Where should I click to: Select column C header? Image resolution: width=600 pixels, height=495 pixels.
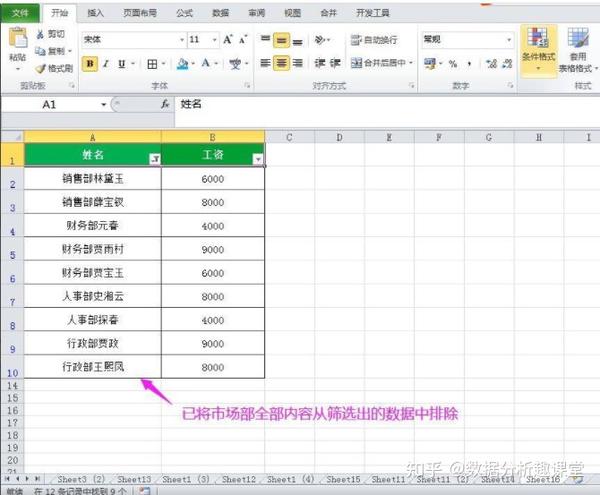pos(289,137)
